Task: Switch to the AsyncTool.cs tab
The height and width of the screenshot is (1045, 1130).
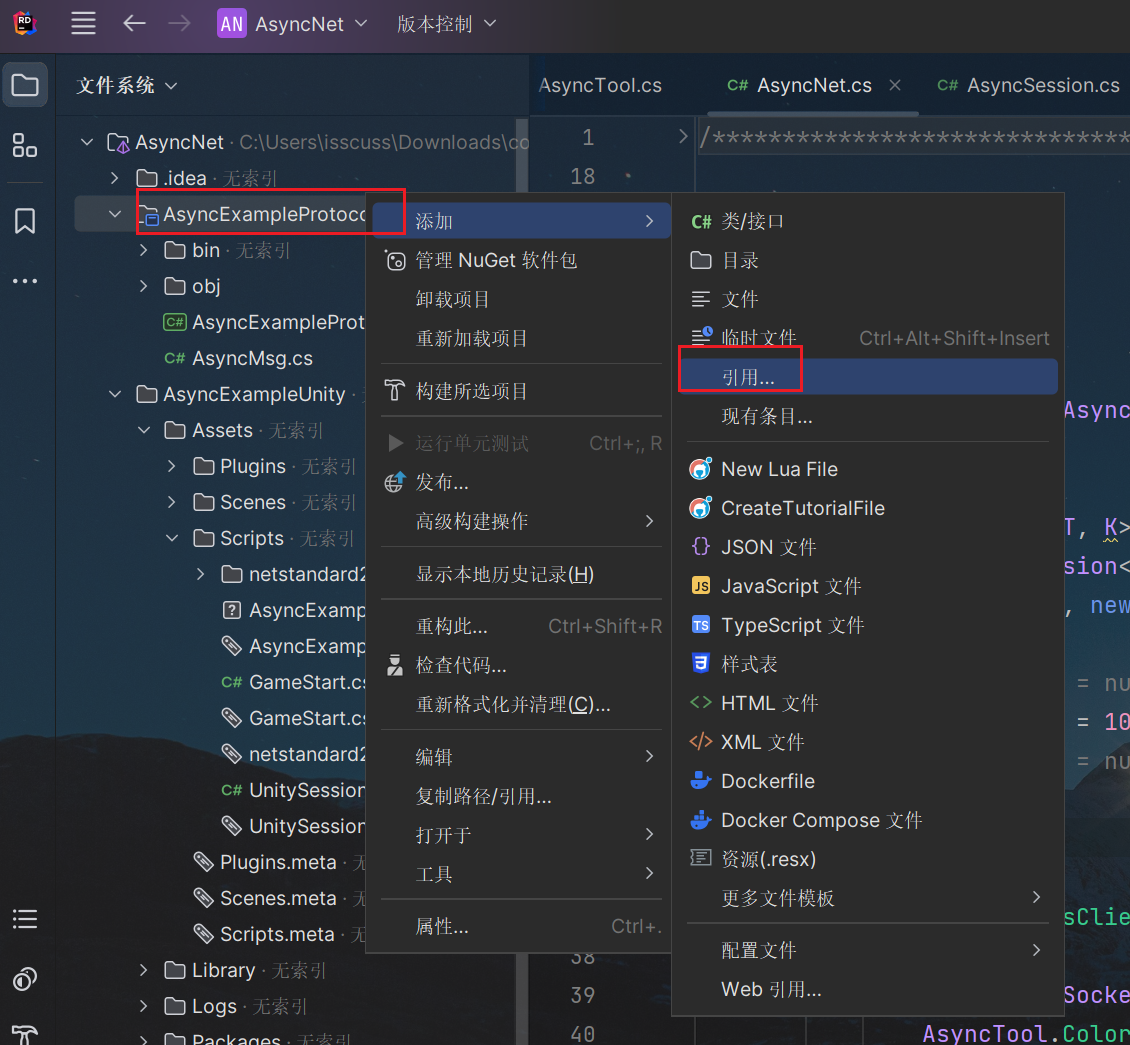Action: point(600,86)
